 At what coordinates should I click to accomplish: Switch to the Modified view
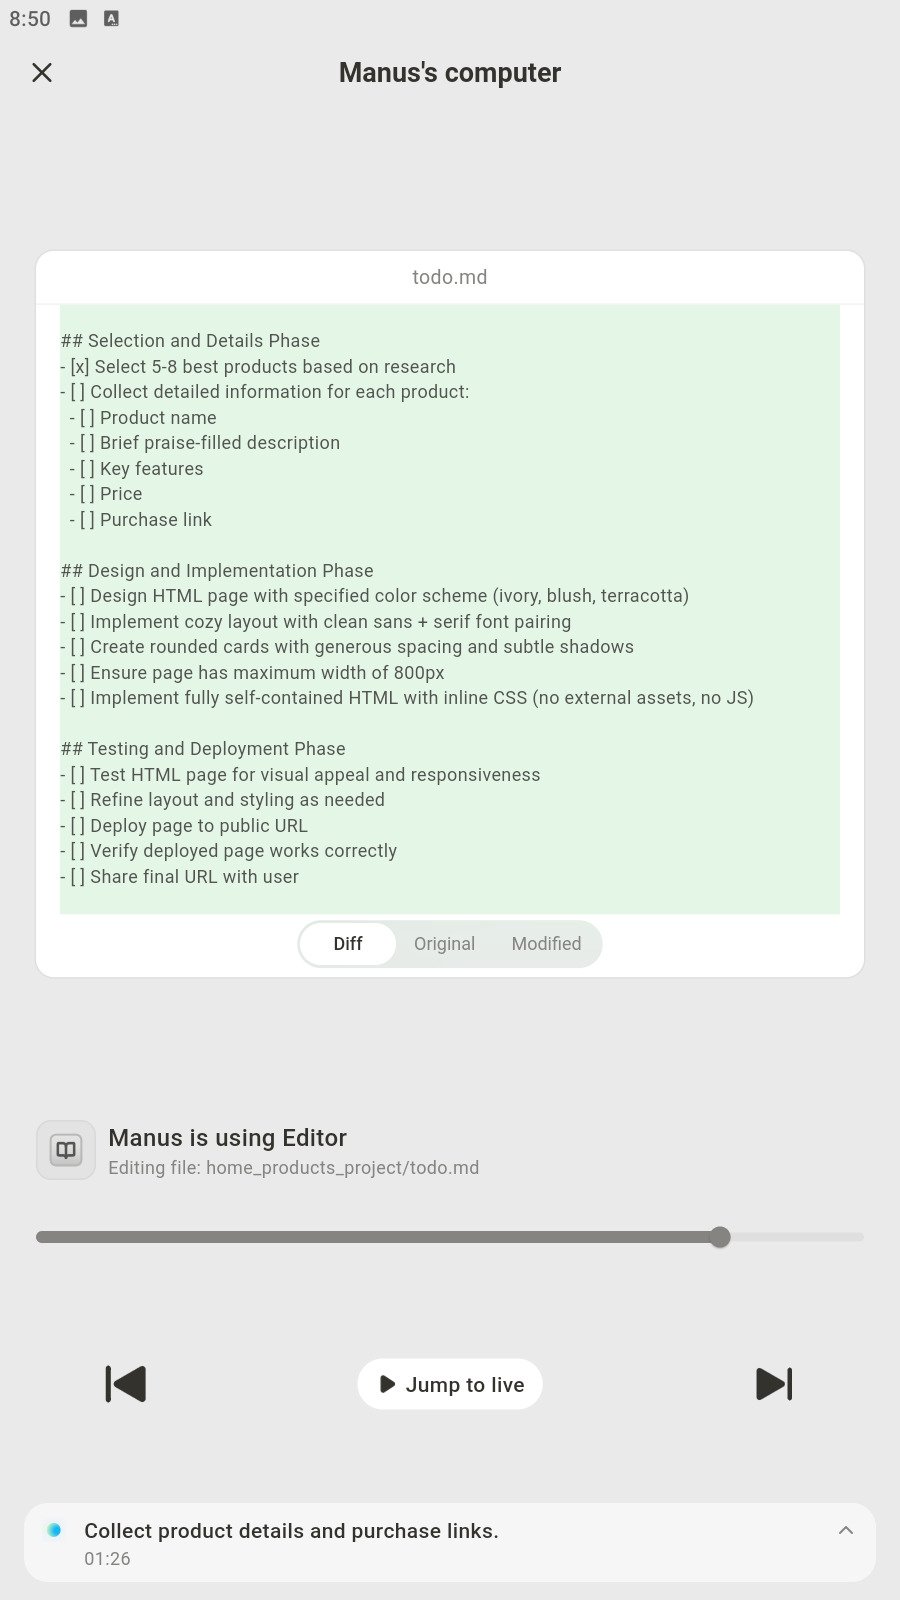coord(546,944)
